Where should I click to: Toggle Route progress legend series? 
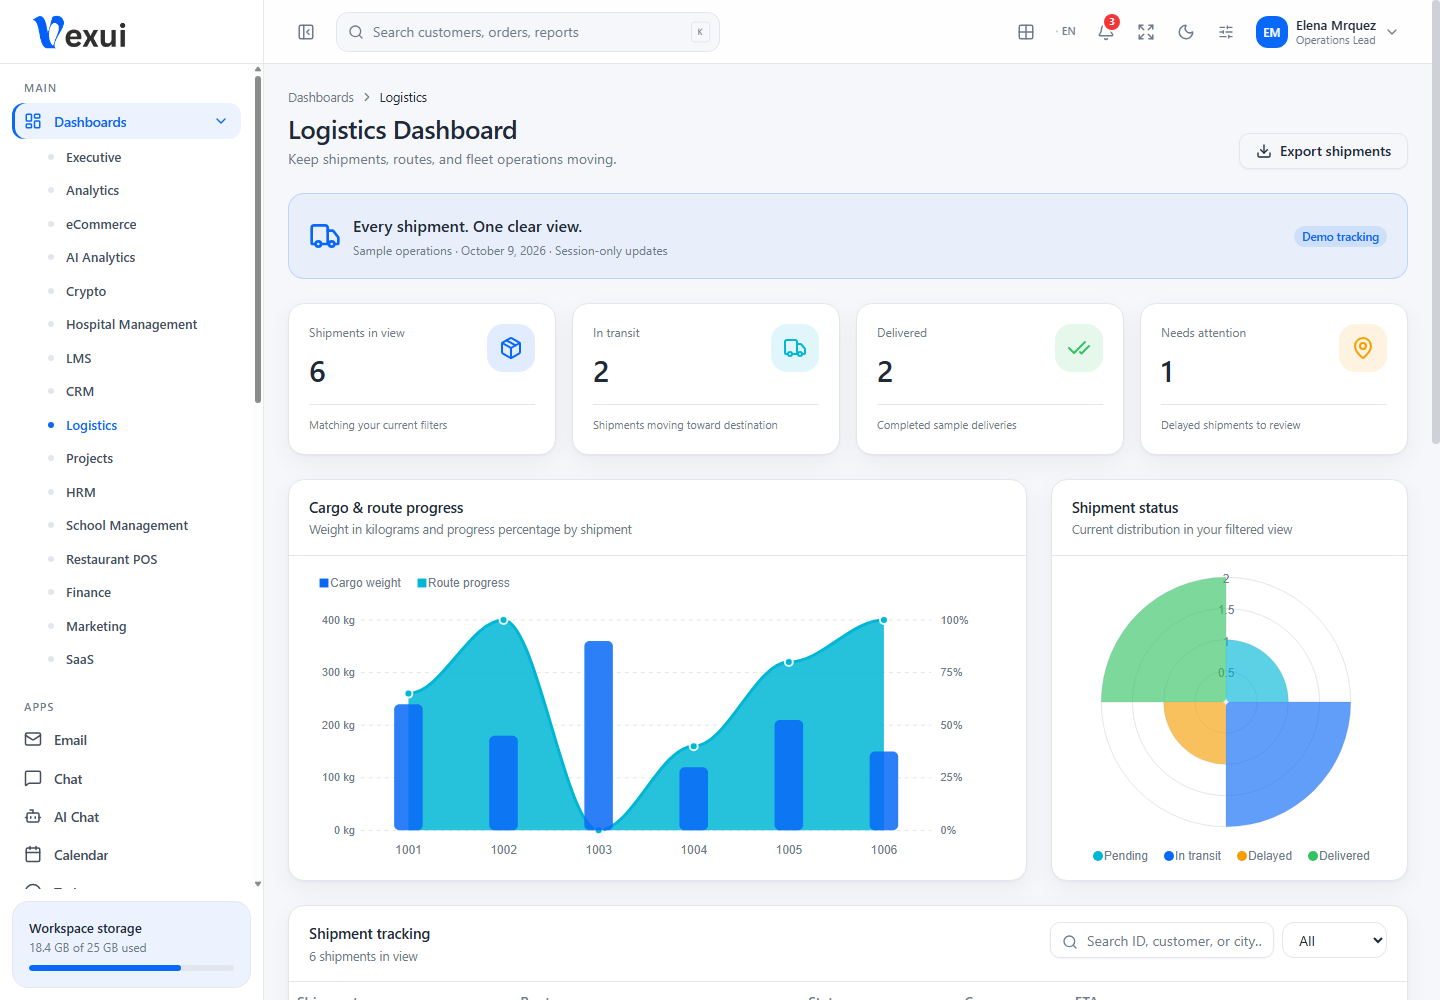[463, 583]
